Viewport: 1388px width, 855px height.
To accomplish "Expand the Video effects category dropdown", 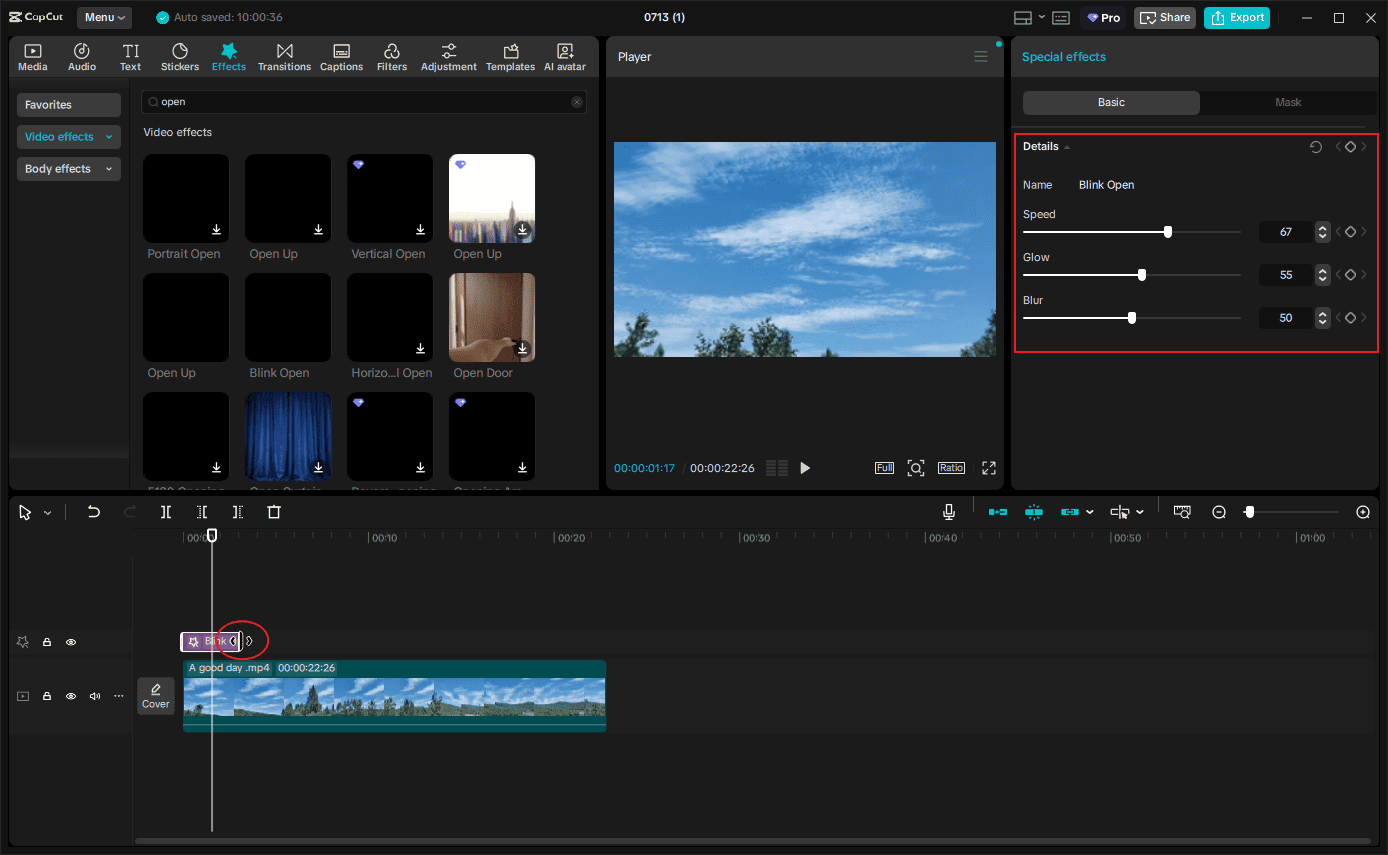I will tap(69, 137).
